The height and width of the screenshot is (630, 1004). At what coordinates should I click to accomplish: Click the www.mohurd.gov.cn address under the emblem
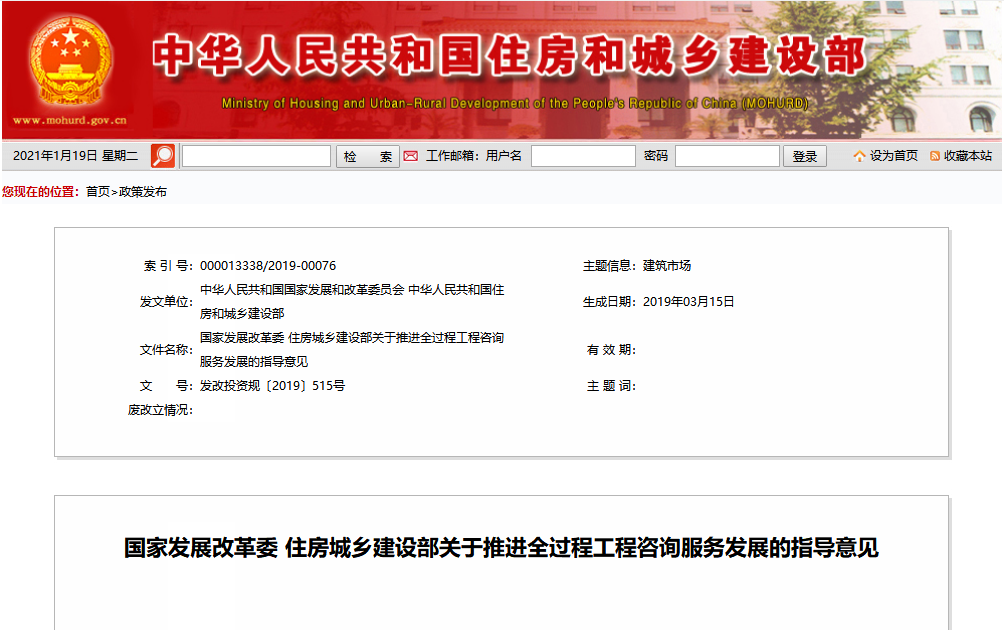point(70,121)
